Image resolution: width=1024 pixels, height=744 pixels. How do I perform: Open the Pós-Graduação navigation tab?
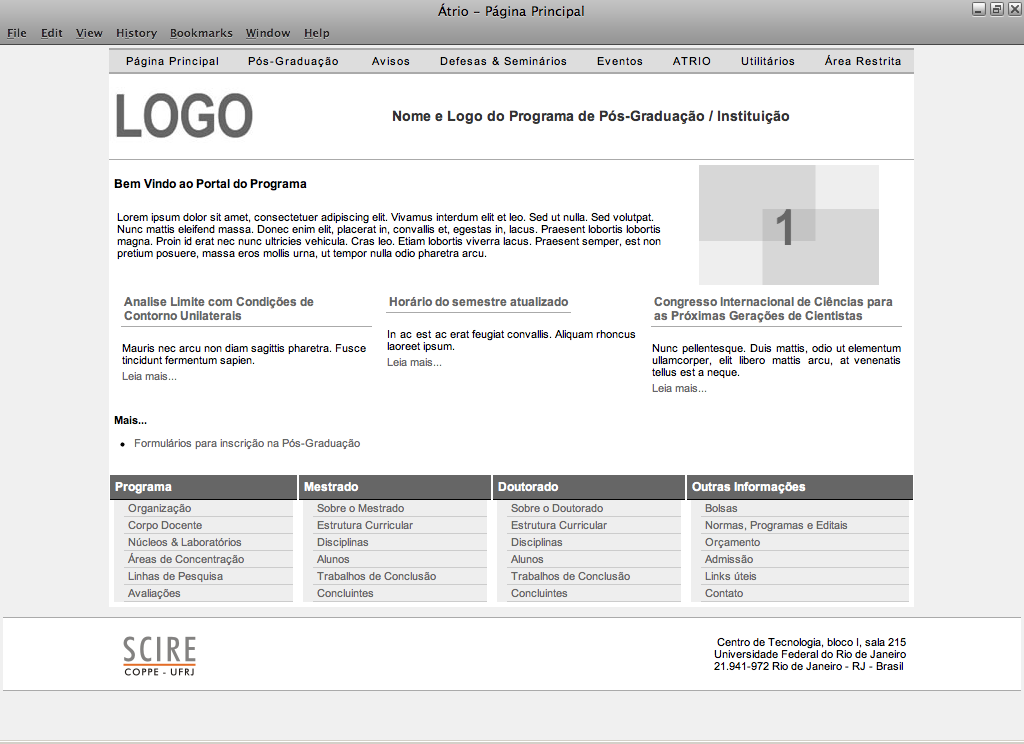click(293, 61)
